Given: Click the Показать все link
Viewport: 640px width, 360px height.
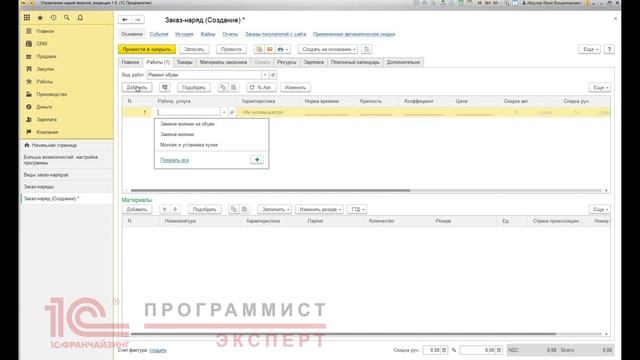Looking at the screenshot, I should coord(174,160).
